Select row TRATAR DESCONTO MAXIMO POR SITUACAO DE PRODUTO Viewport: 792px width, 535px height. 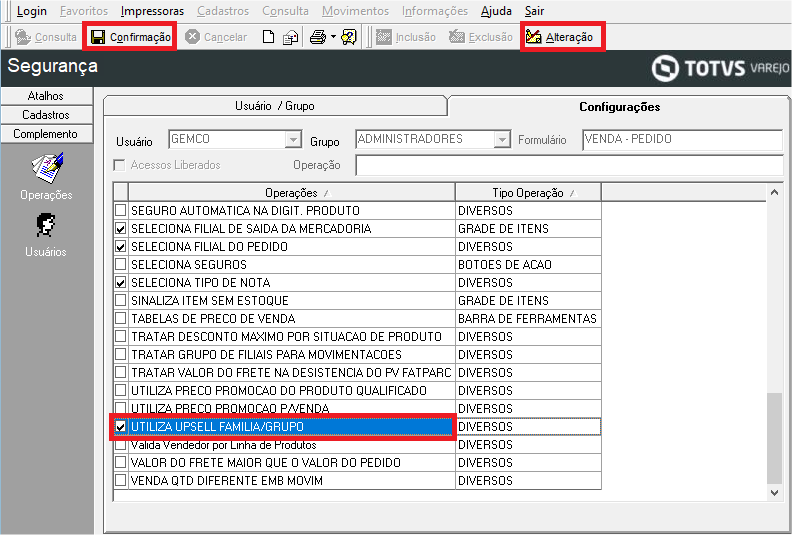click(x=291, y=336)
